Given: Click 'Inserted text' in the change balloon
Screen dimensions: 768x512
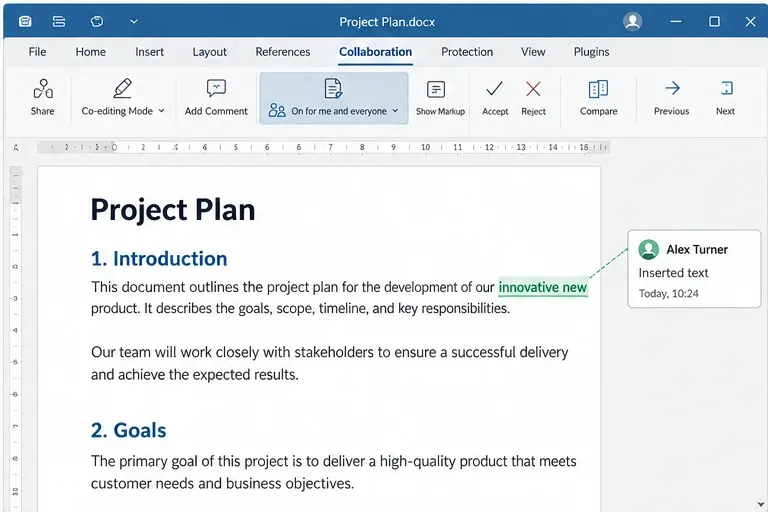Looking at the screenshot, I should (x=673, y=273).
